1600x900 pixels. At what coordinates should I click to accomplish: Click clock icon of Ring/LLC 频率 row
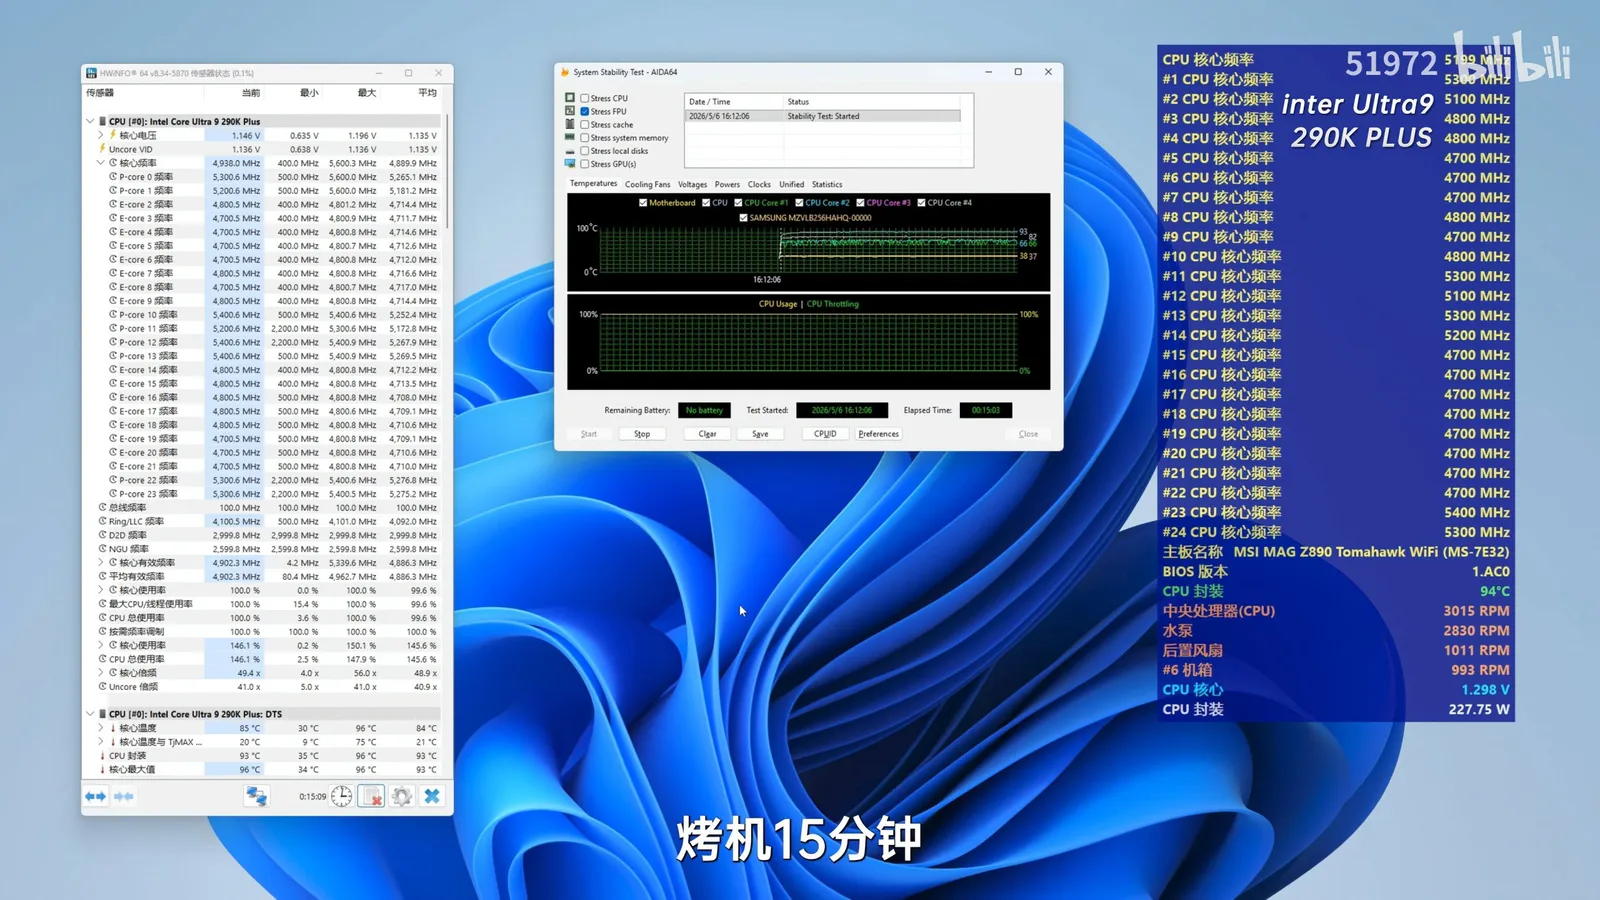(102, 521)
